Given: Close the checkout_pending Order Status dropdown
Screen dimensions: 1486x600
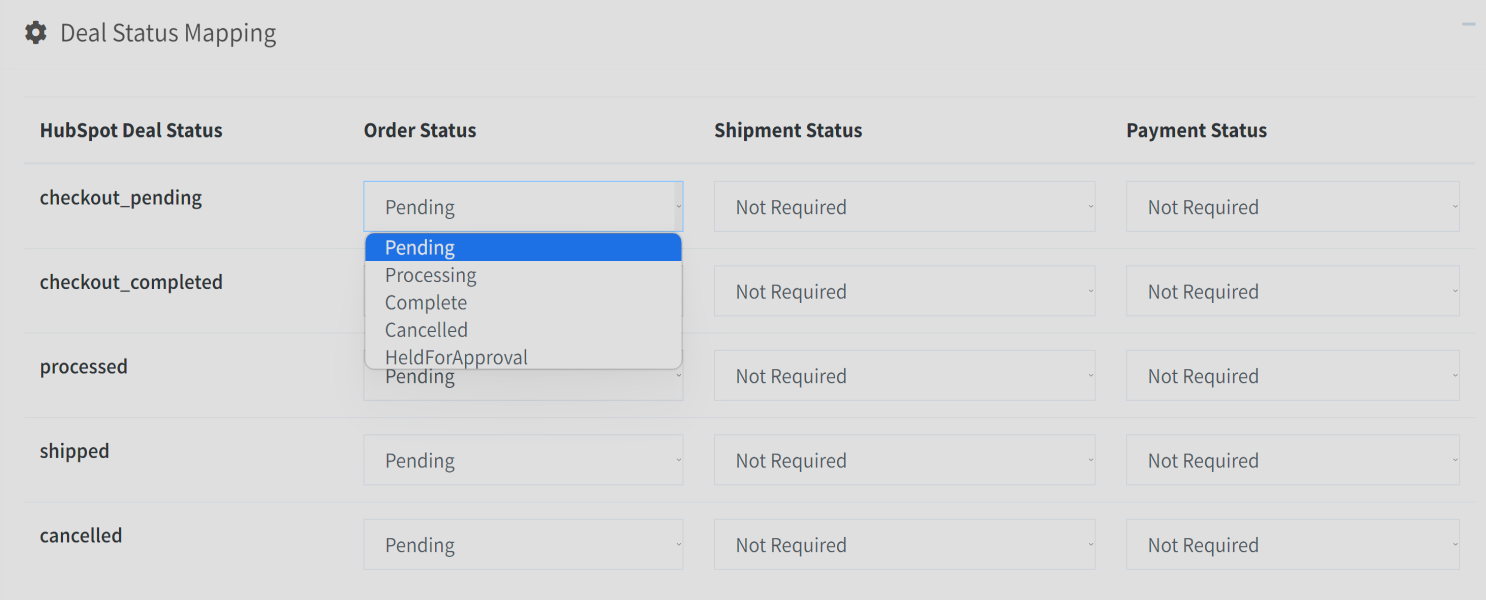Looking at the screenshot, I should point(523,207).
